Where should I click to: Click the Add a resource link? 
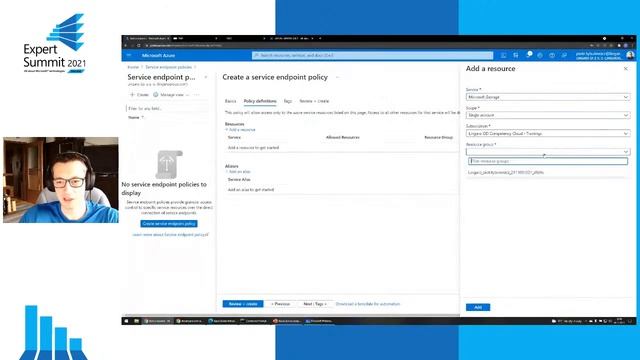[x=240, y=130]
